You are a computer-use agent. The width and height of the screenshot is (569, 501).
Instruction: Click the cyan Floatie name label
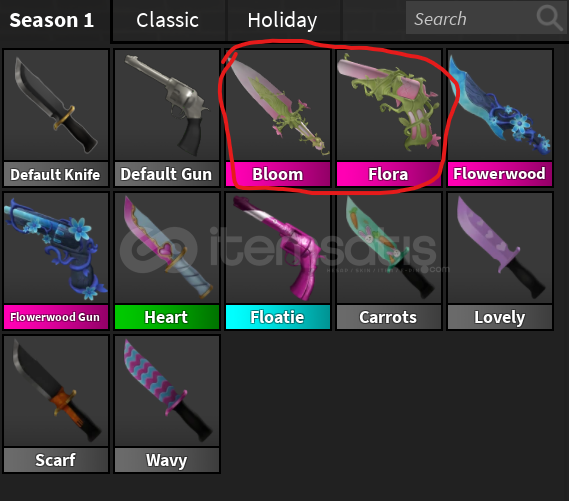(278, 317)
